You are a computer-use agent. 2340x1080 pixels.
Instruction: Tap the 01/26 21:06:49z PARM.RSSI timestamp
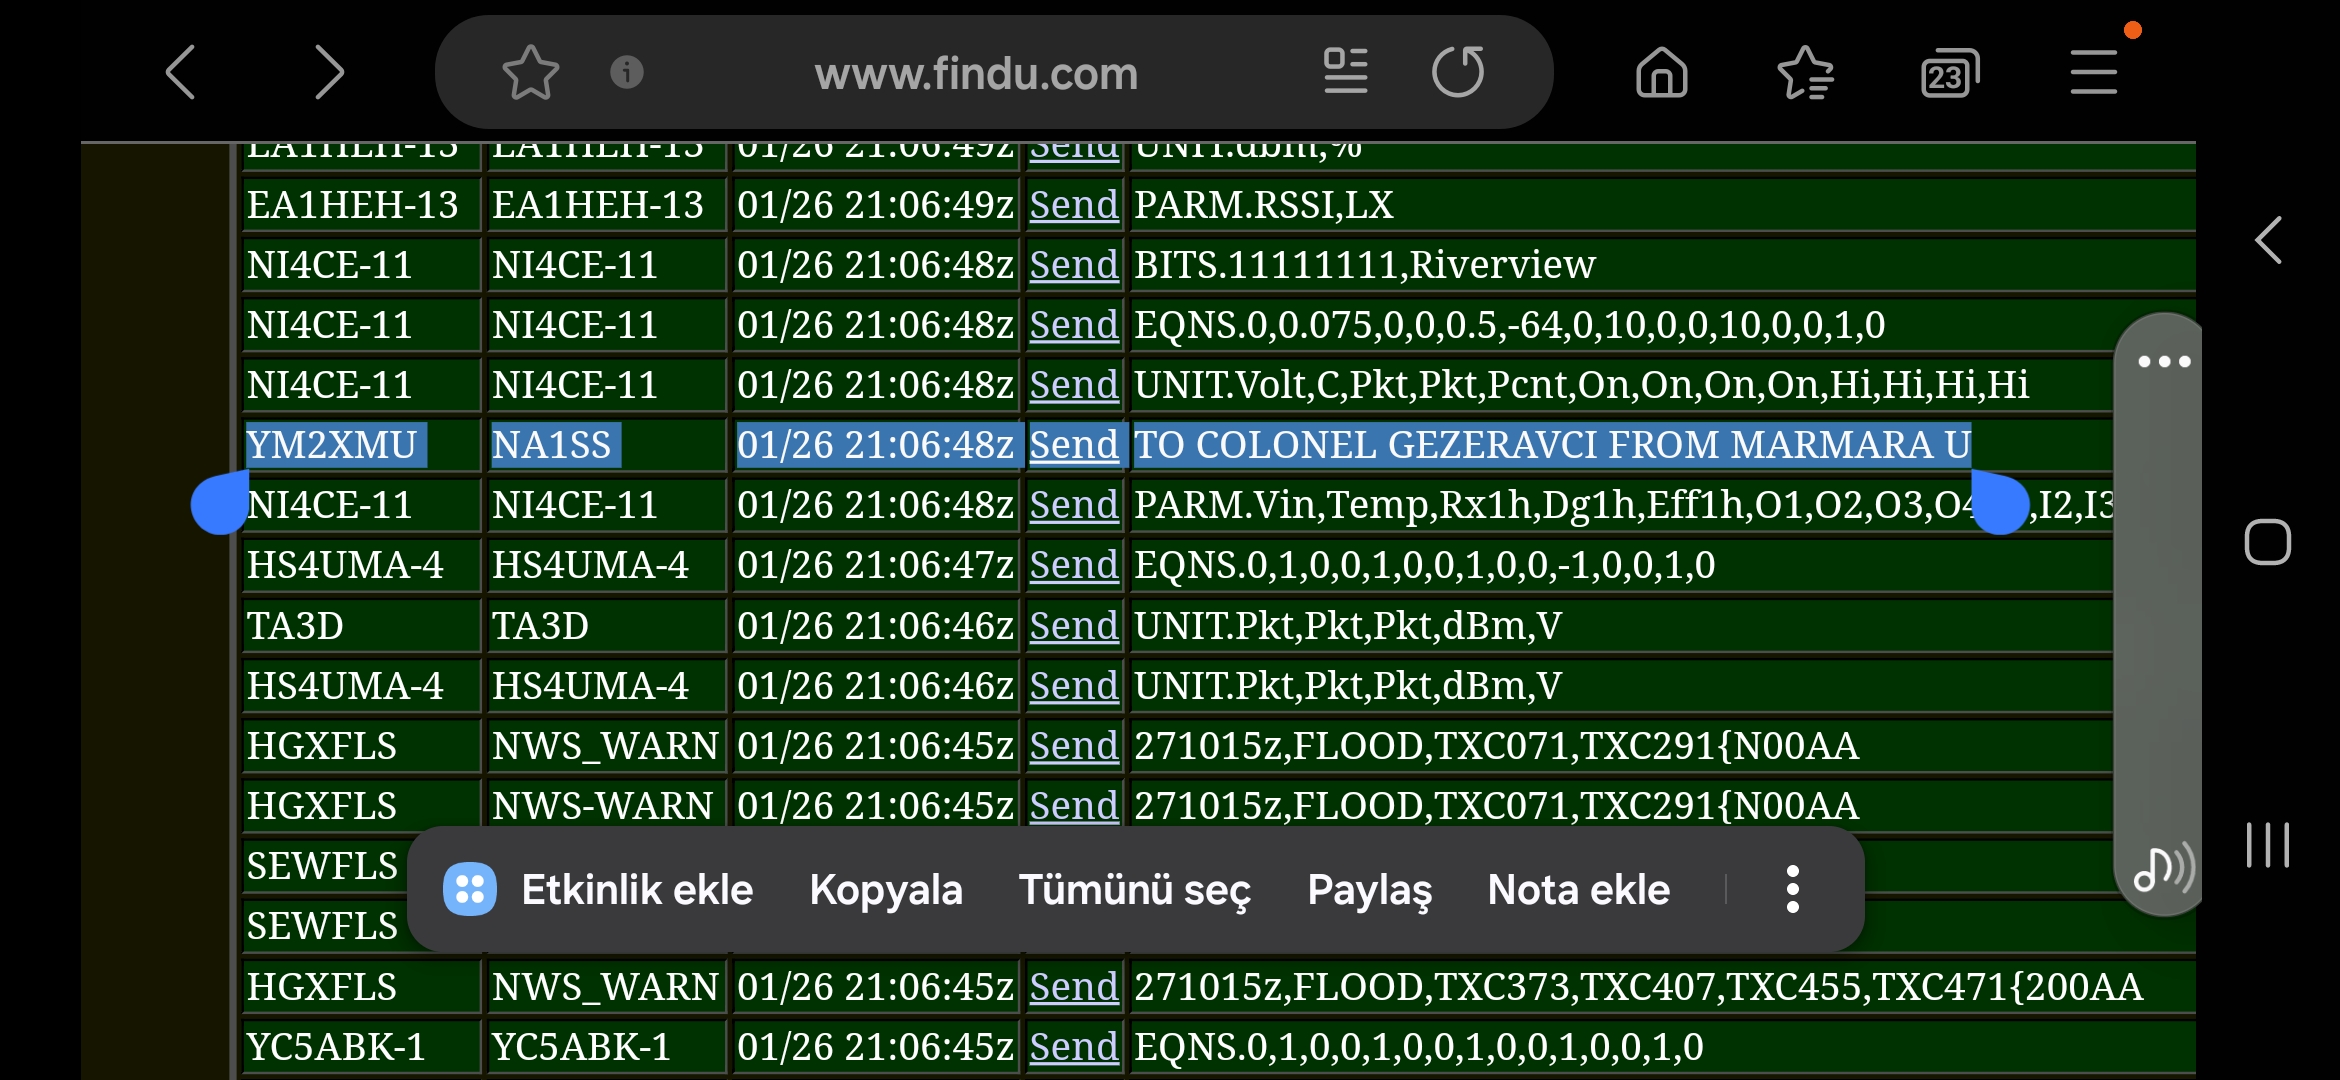pos(875,205)
